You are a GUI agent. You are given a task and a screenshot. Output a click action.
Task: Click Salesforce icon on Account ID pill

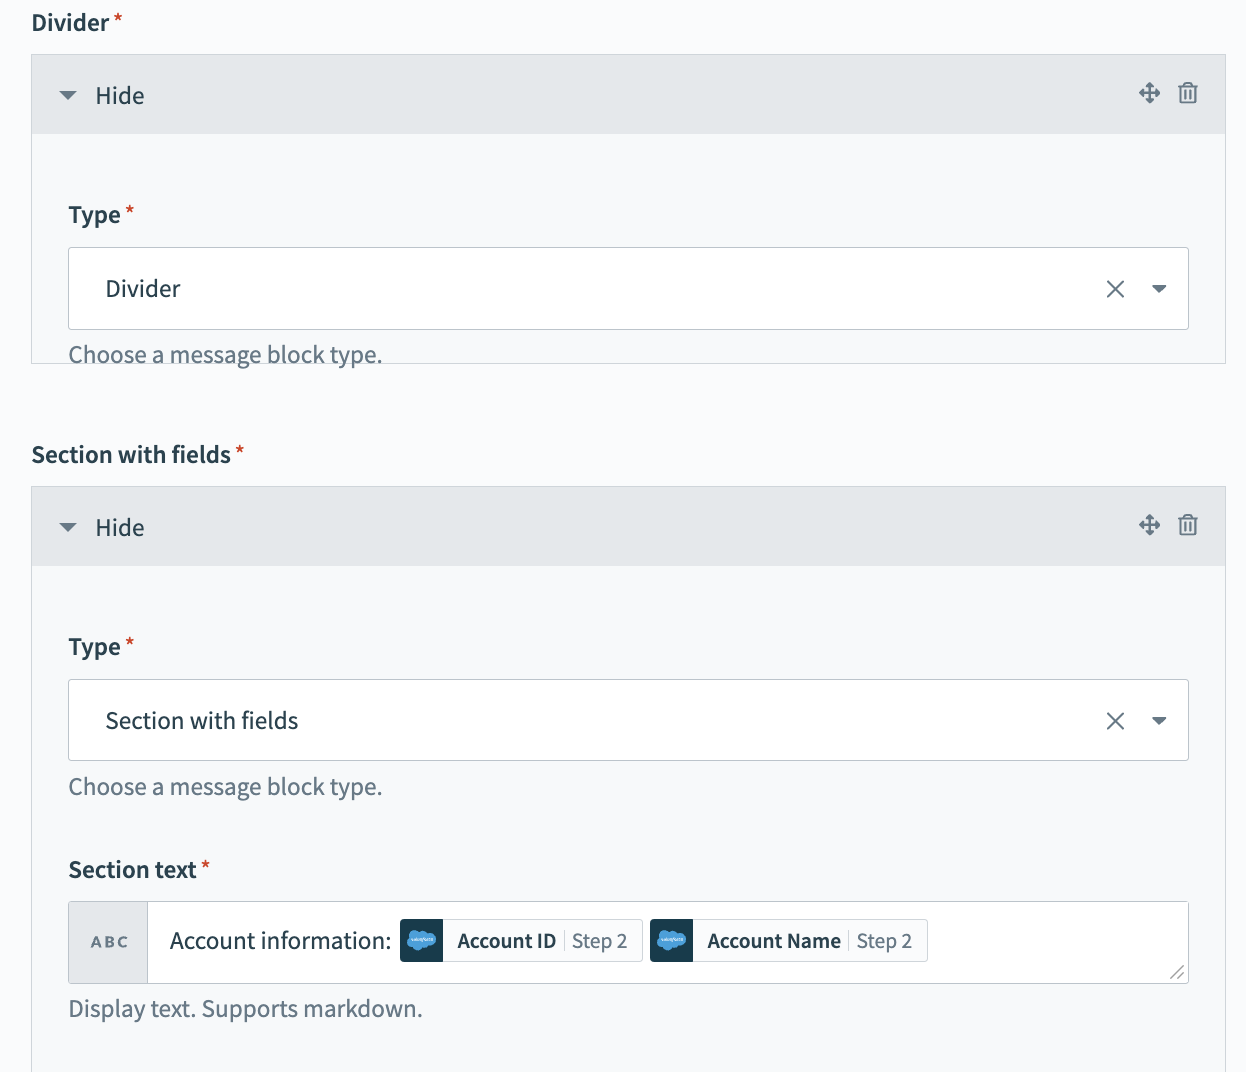pyautogui.click(x=422, y=941)
